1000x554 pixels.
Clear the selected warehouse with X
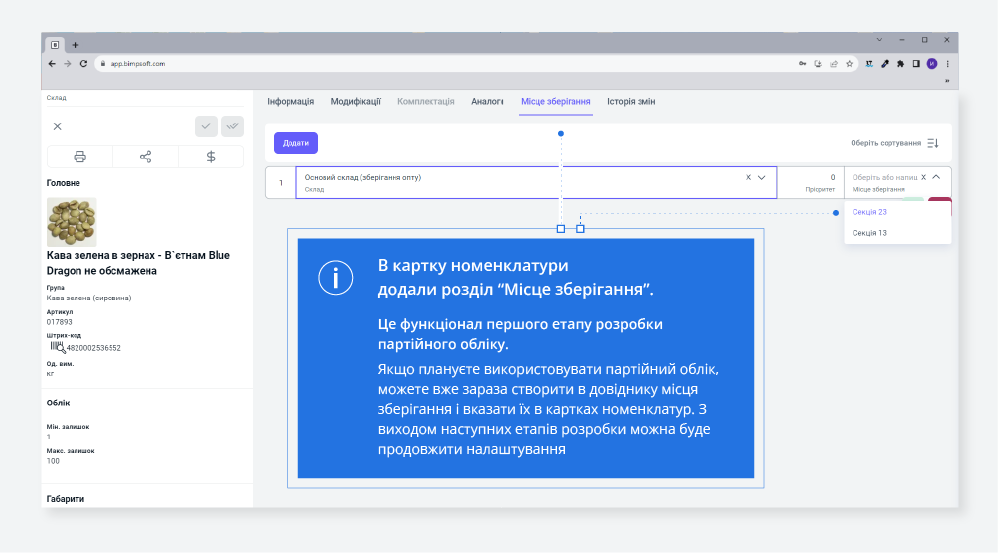748,177
